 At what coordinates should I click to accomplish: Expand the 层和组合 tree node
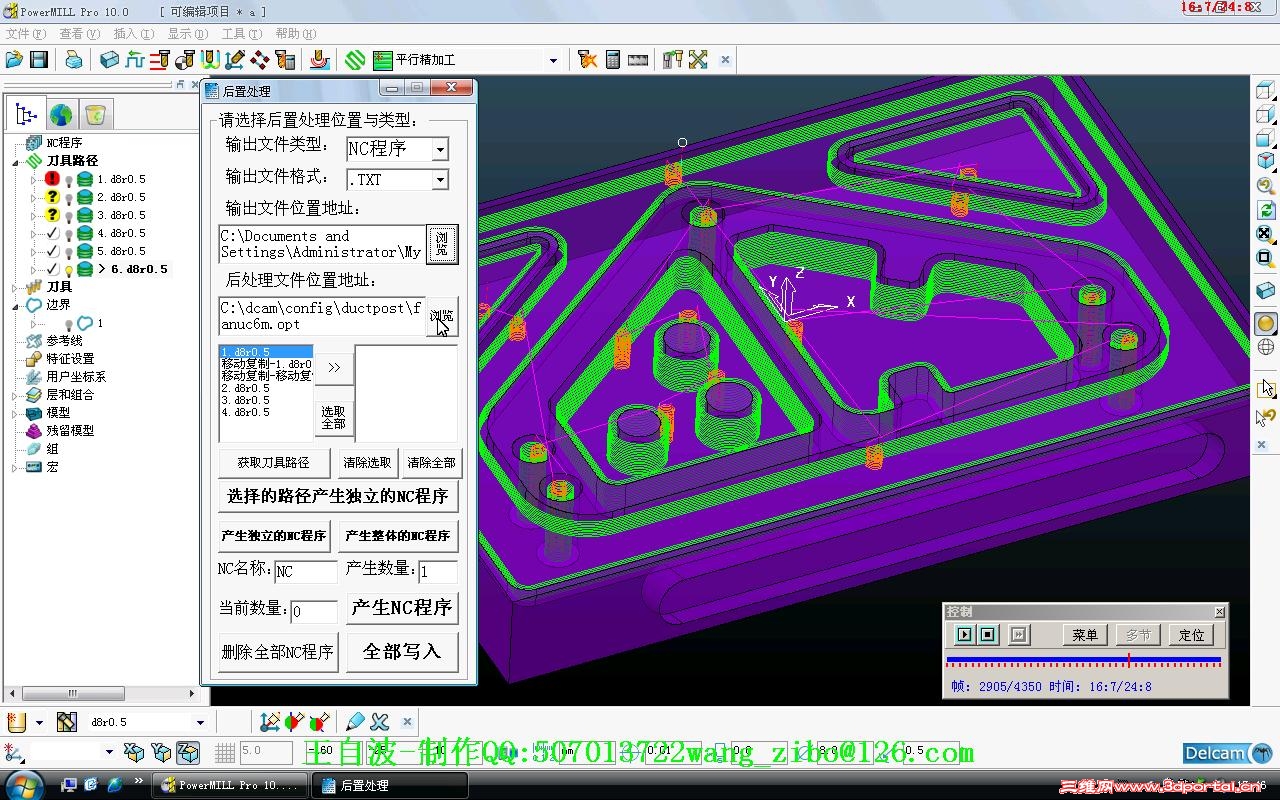point(15,395)
